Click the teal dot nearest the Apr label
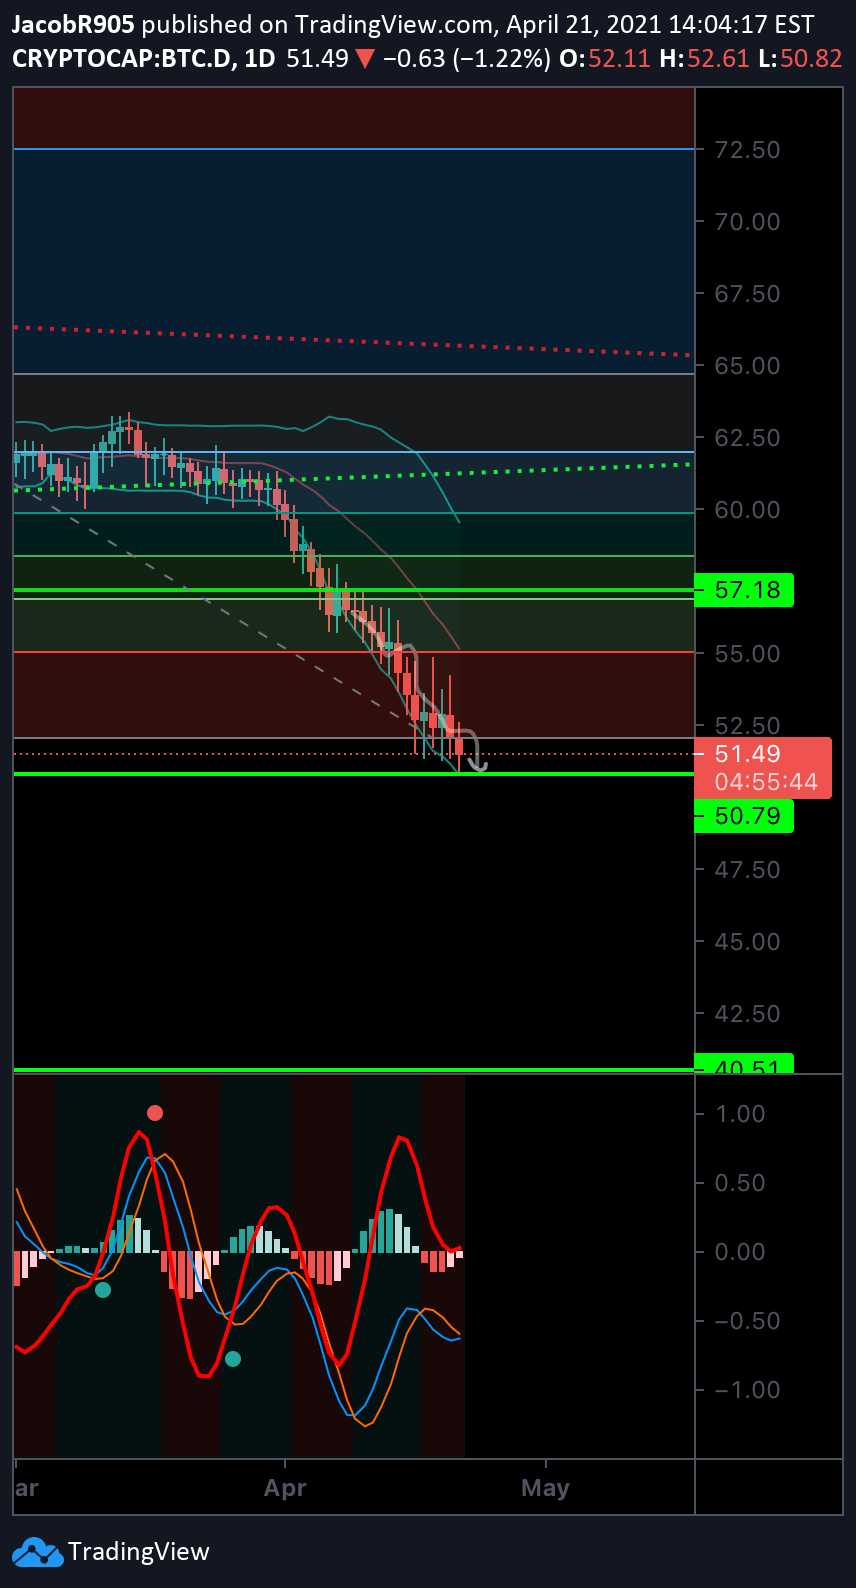856x1588 pixels. coord(233,1359)
